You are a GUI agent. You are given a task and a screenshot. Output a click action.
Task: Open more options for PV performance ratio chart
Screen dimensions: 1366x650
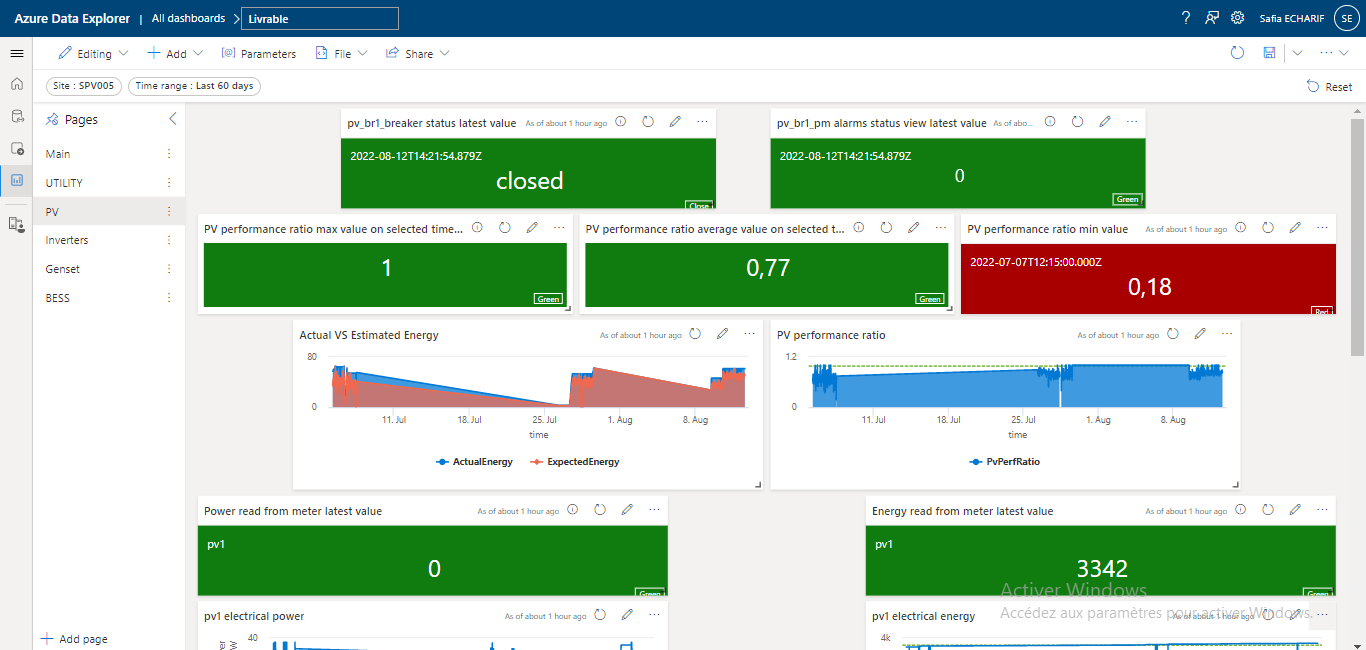click(x=1227, y=334)
